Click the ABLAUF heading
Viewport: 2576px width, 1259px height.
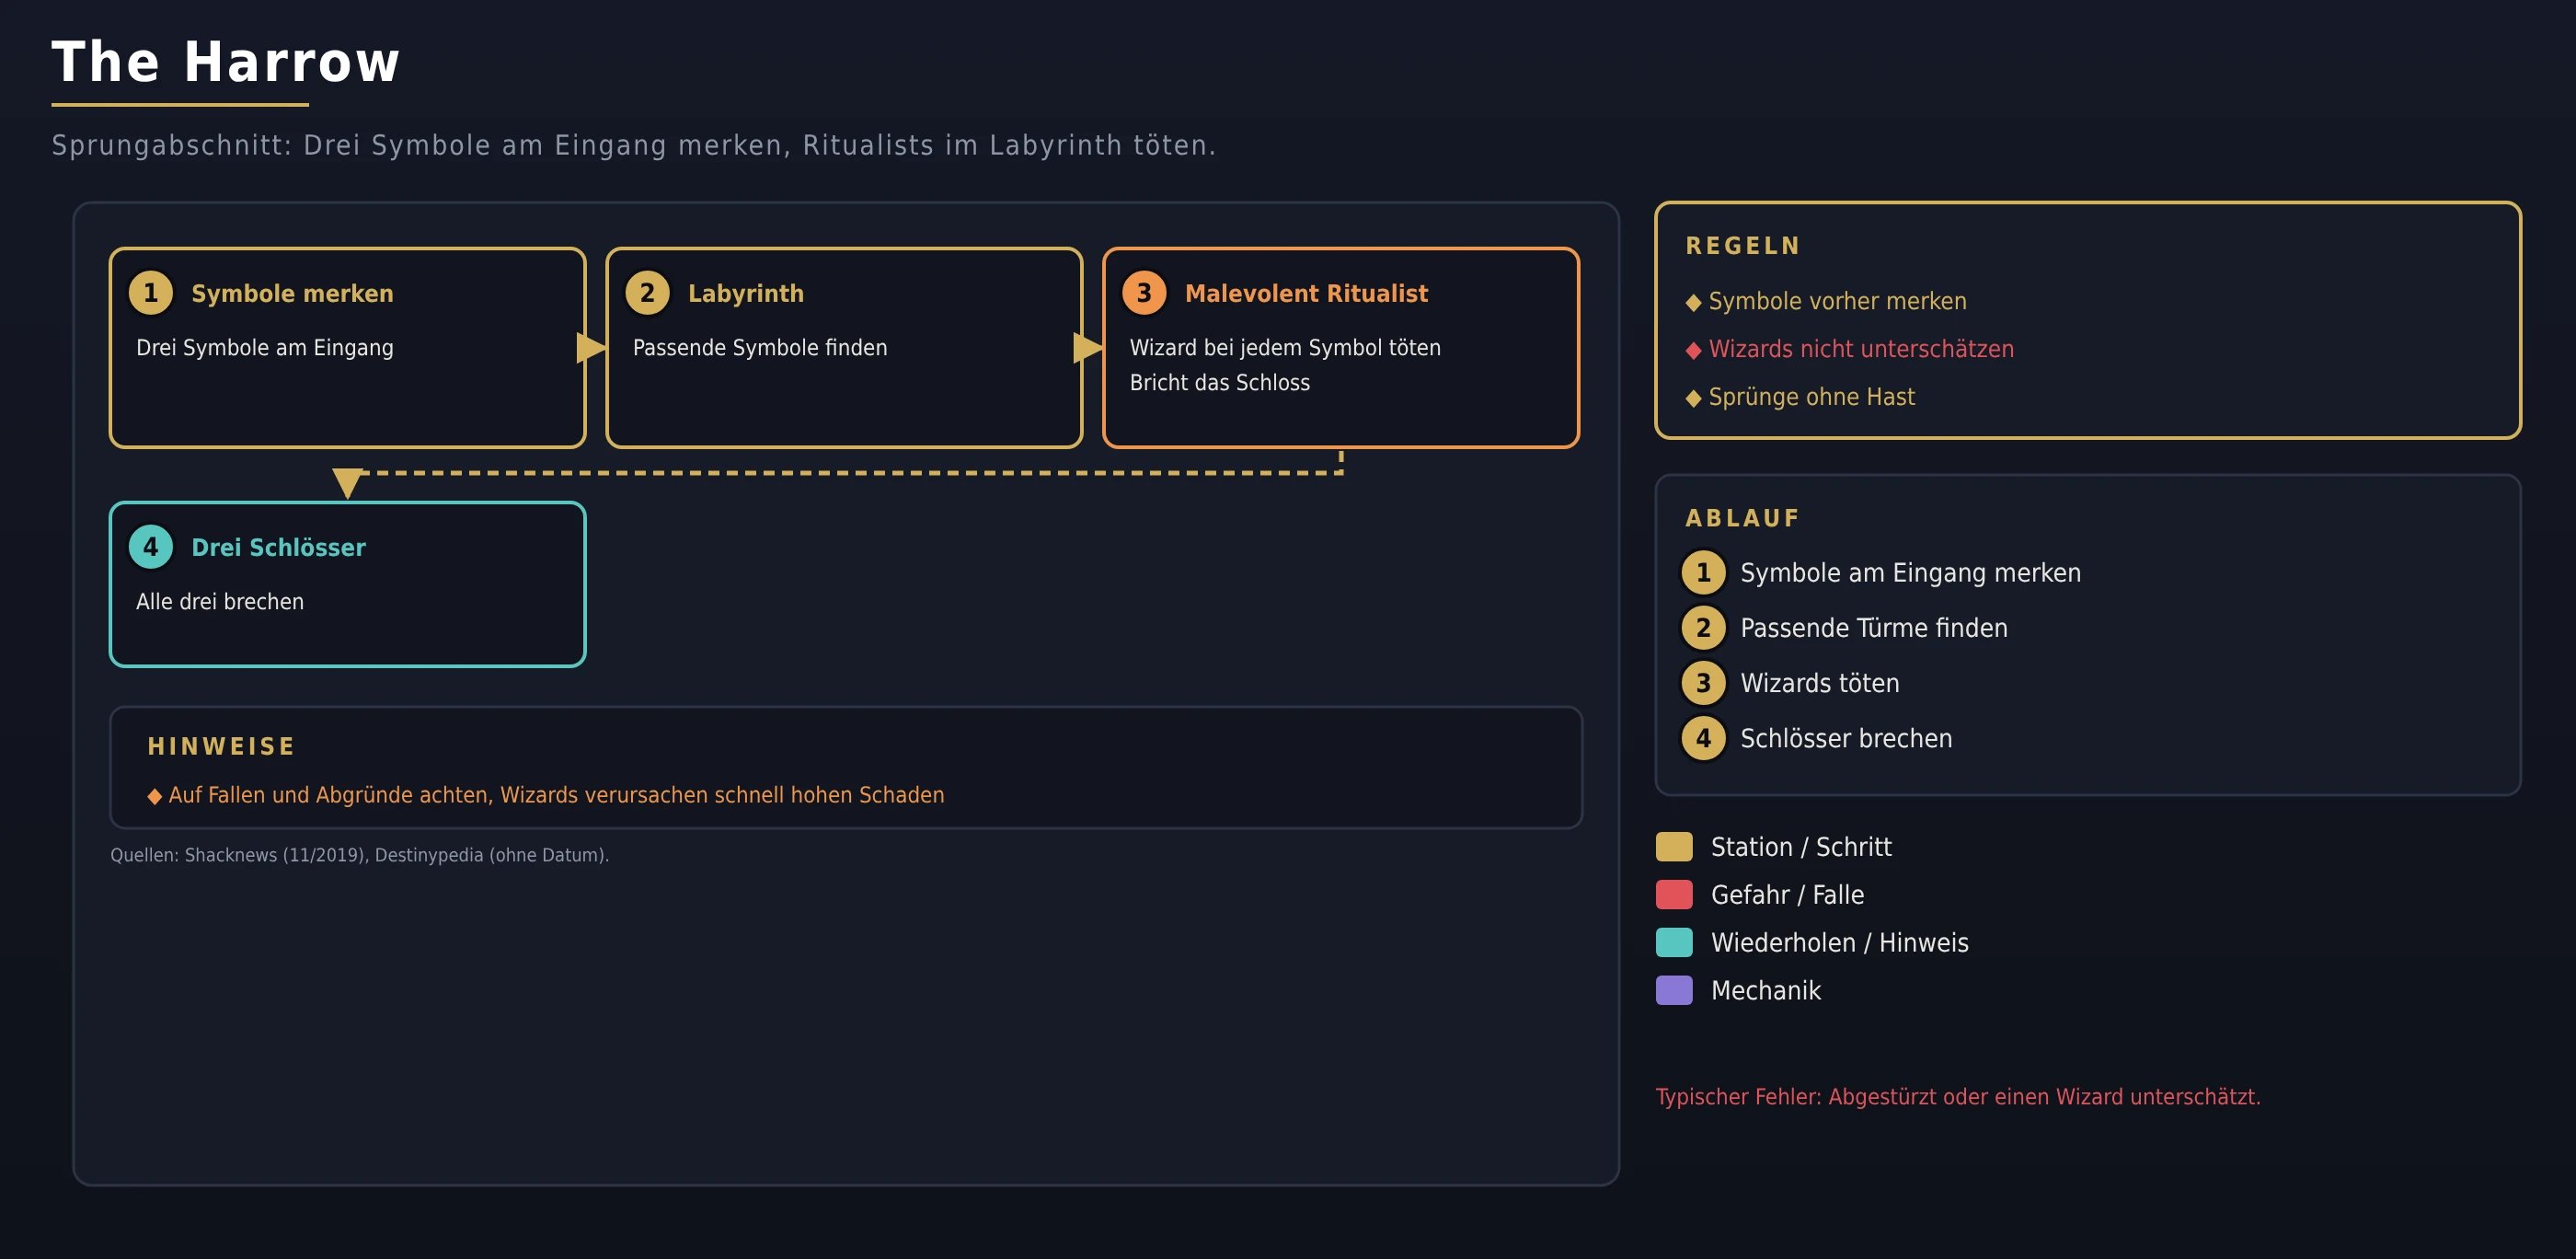click(1743, 519)
